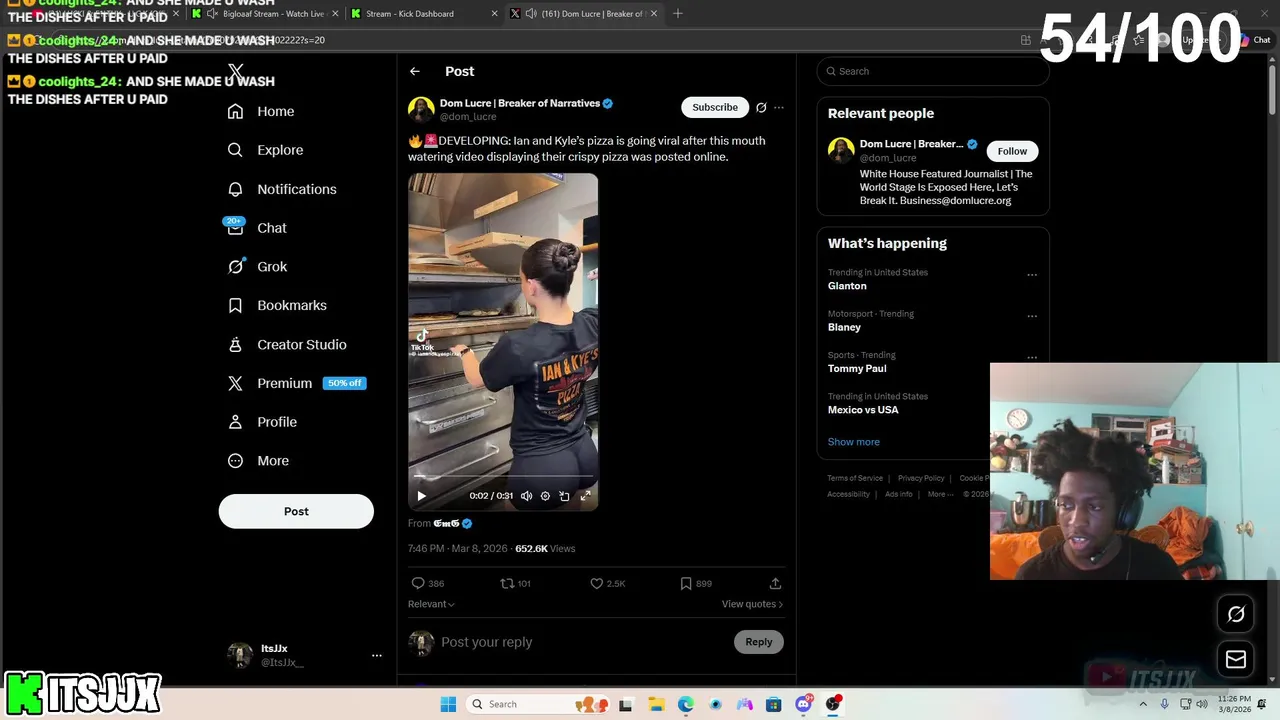Screen dimensions: 1280x720
Task: Click the white Post button
Action: (296, 511)
